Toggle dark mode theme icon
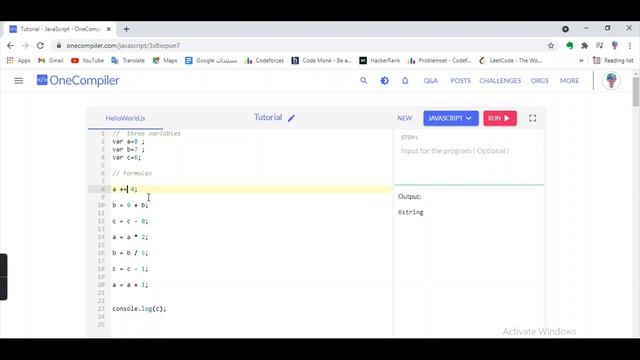The image size is (640, 360). 384,80
